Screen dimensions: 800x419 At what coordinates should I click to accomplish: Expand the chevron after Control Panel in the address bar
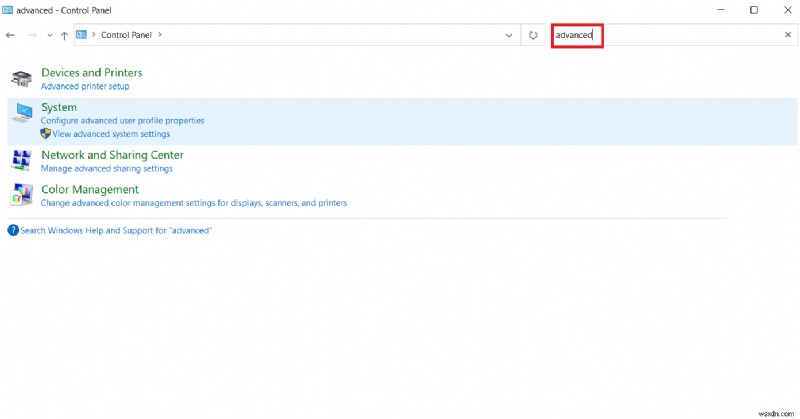click(x=160, y=35)
